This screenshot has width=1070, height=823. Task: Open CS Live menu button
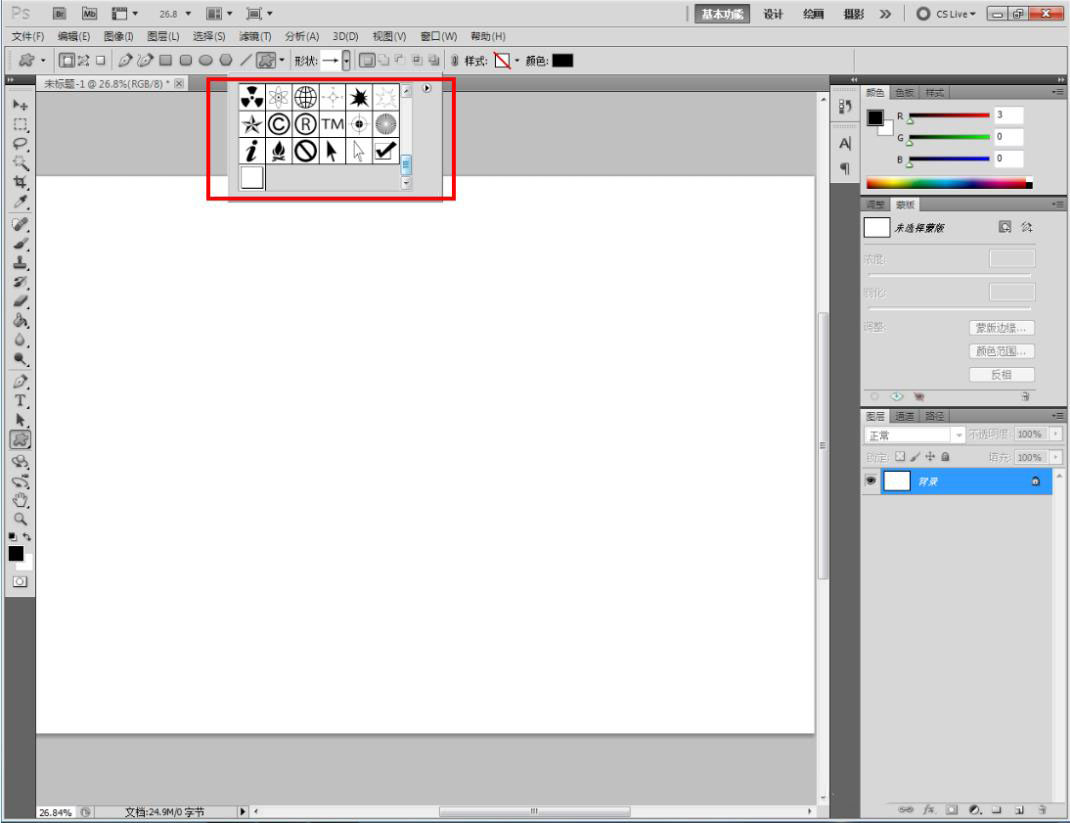click(946, 14)
